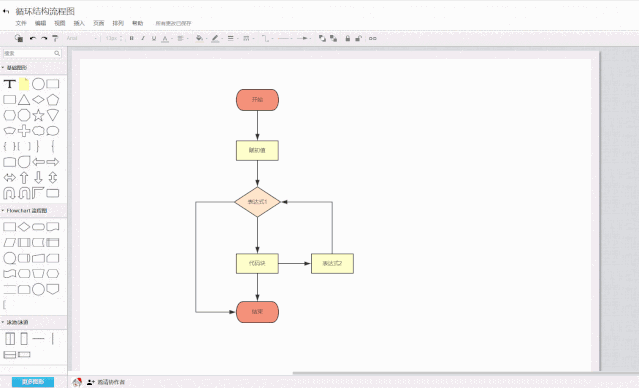Image resolution: width=639 pixels, height=388 pixels.
Task: Open the 页面 menu
Action: pyautogui.click(x=98, y=23)
